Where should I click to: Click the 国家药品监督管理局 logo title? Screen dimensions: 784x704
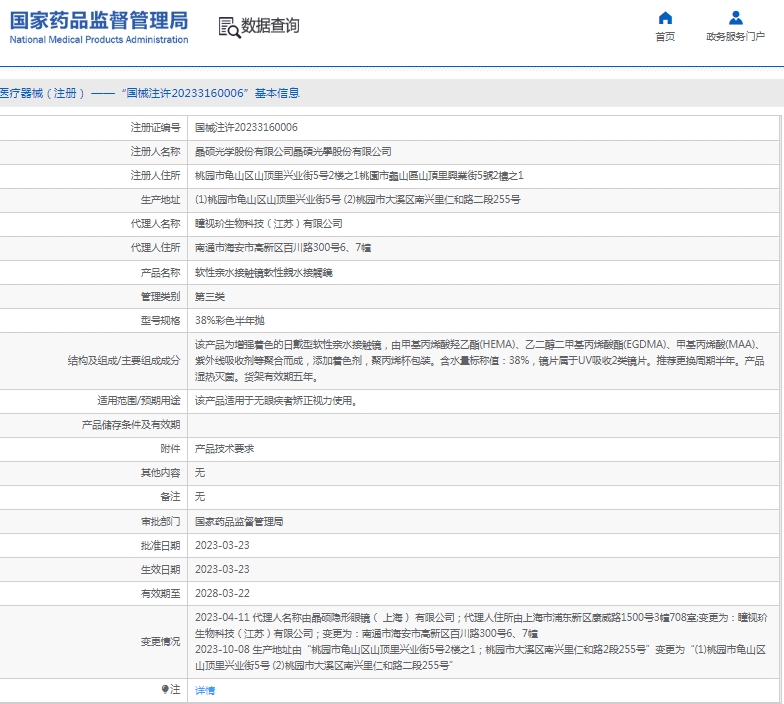pos(99,20)
